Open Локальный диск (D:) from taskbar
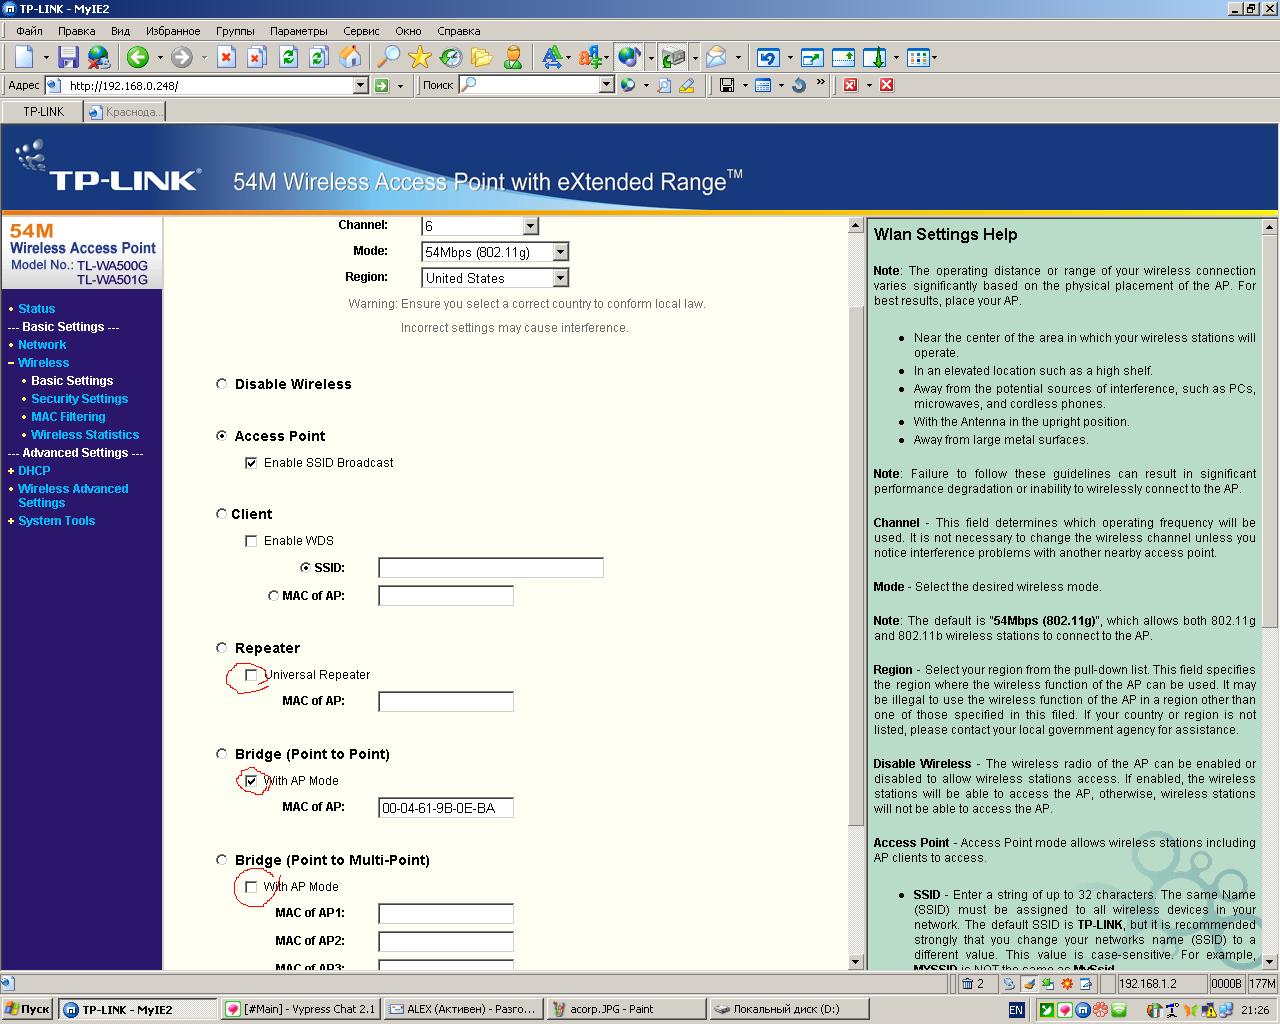This screenshot has width=1280, height=1024. 787,1009
